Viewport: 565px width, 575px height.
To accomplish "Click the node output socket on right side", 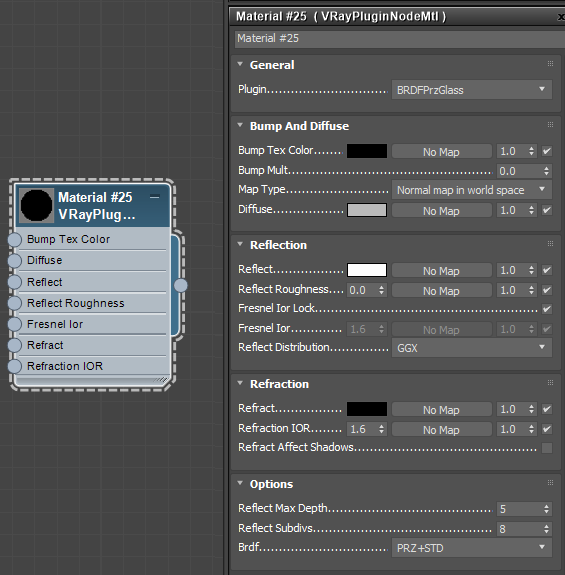I will coord(180,285).
